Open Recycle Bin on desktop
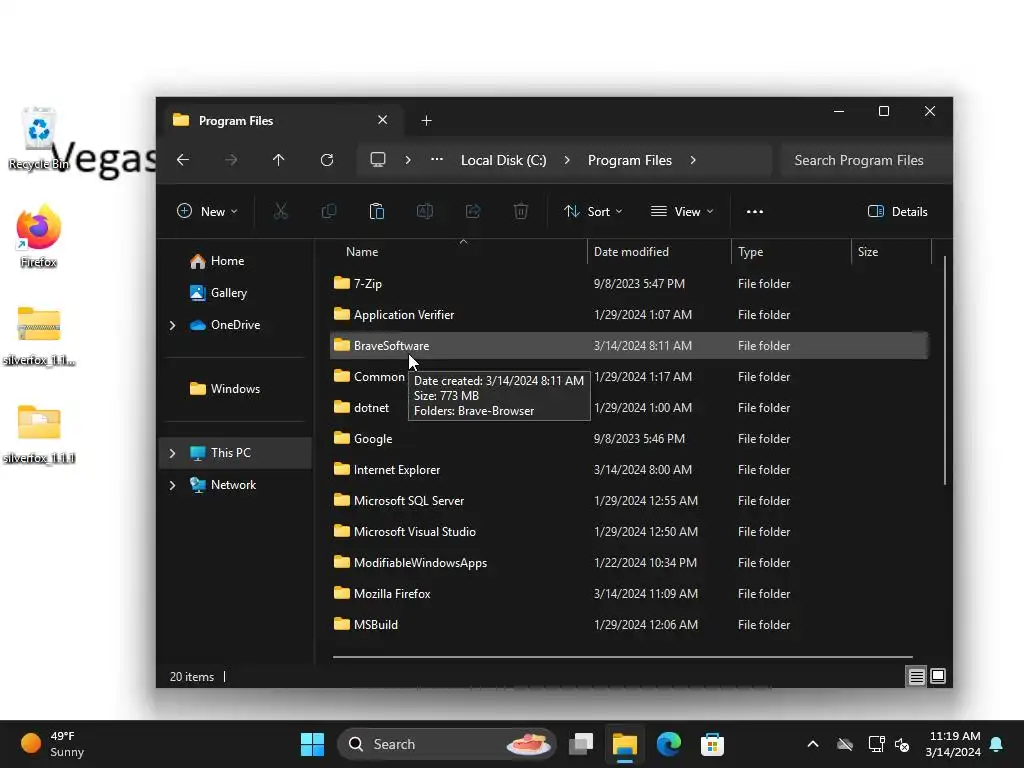Image resolution: width=1024 pixels, height=768 pixels. (39, 139)
